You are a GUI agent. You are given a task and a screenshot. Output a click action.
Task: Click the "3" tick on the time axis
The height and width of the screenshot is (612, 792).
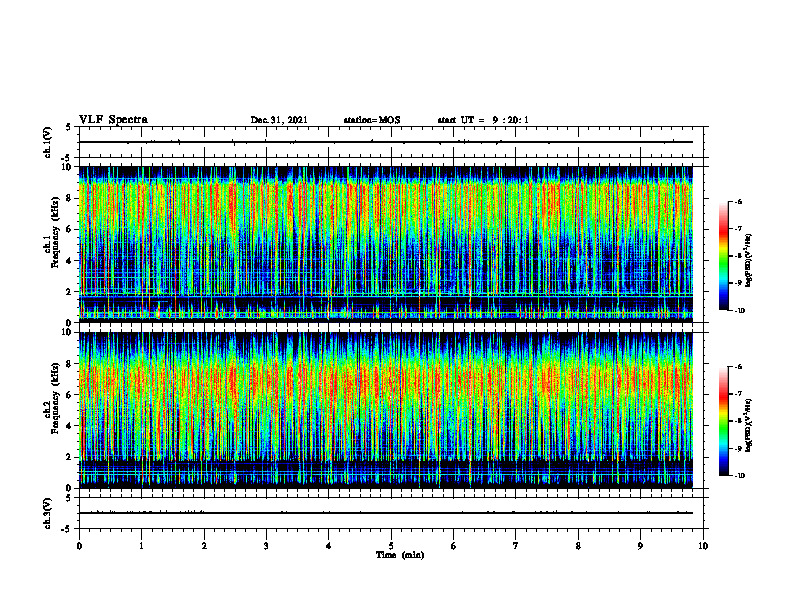tap(266, 546)
